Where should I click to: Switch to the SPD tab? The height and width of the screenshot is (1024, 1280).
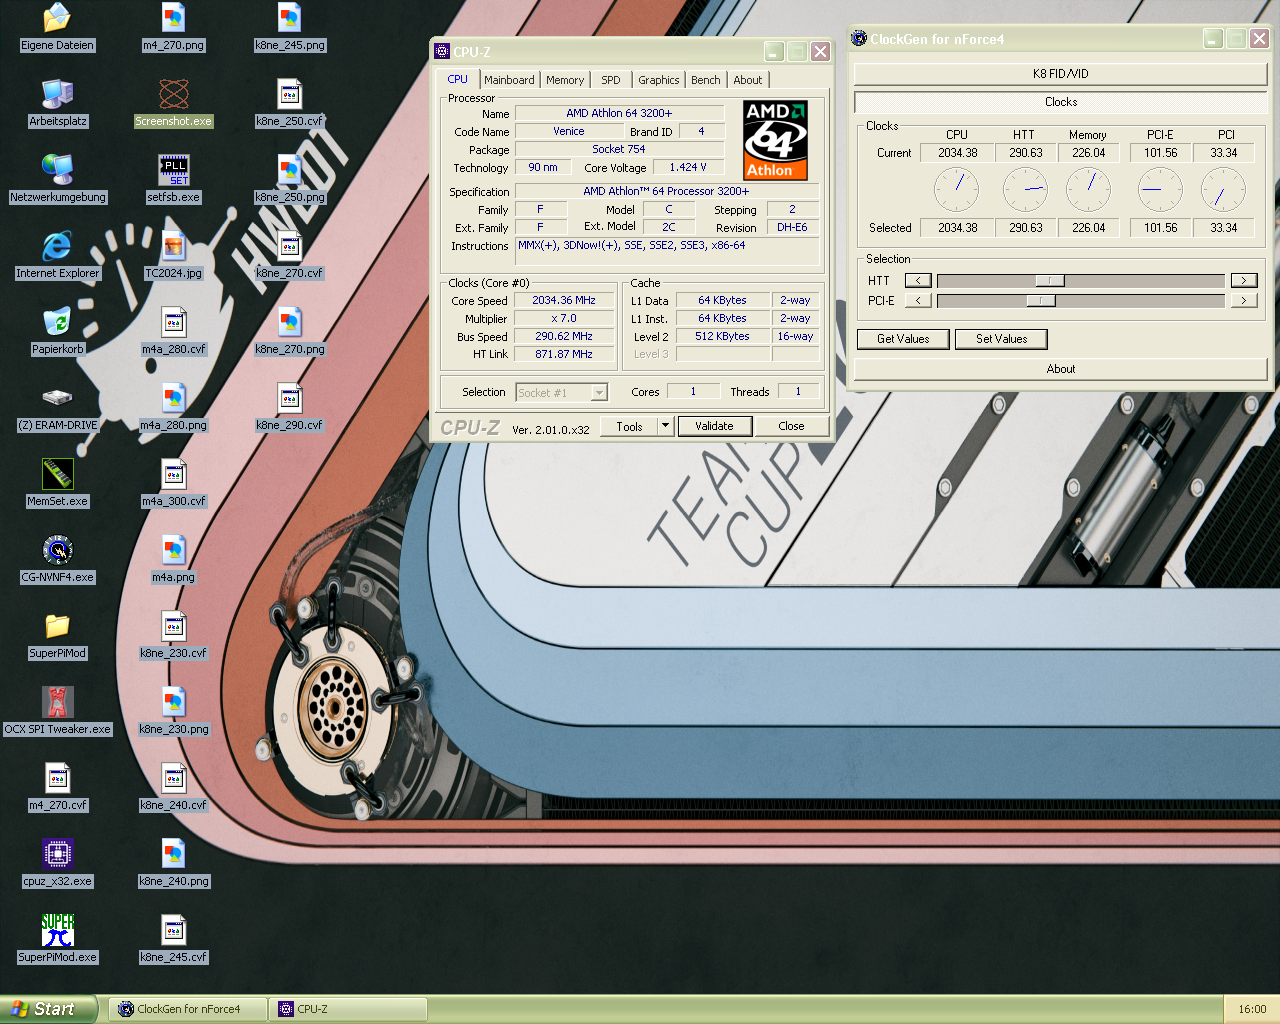point(611,80)
